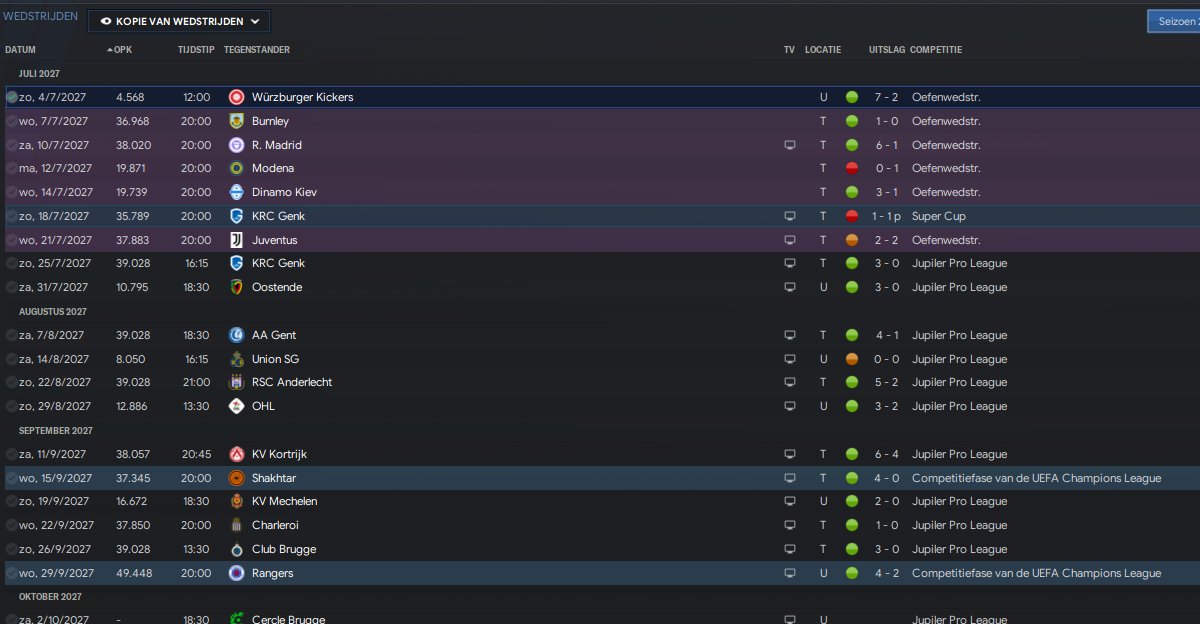This screenshot has height=624, width=1200.
Task: Sort by the OPK column header
Action: point(121,50)
